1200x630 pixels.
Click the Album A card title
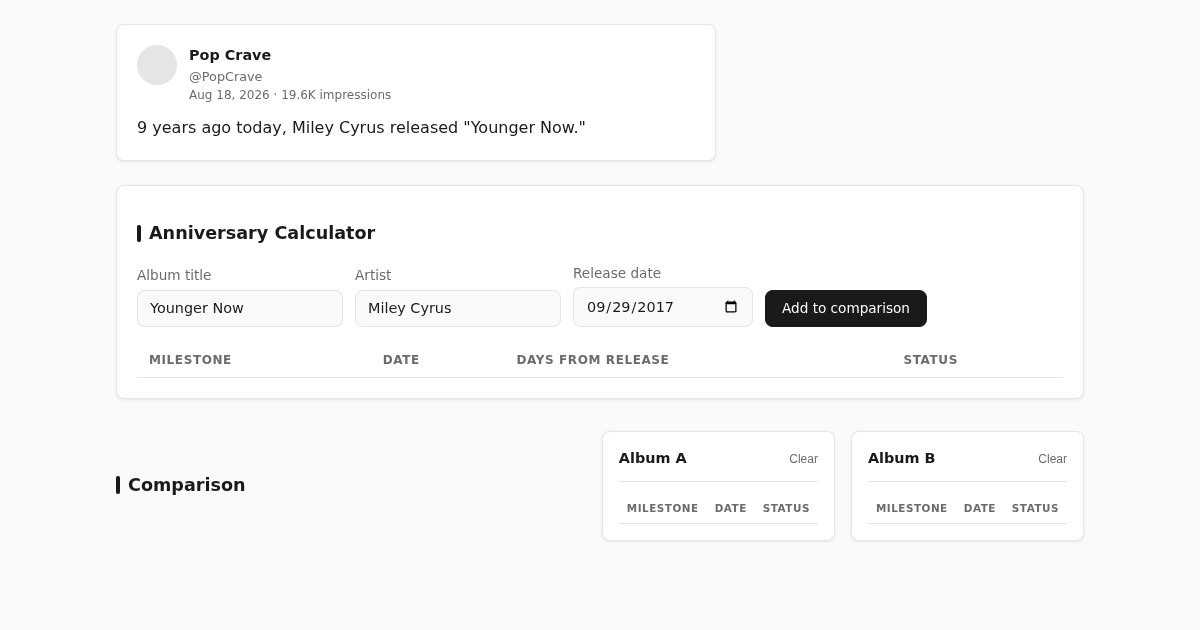[652, 458]
